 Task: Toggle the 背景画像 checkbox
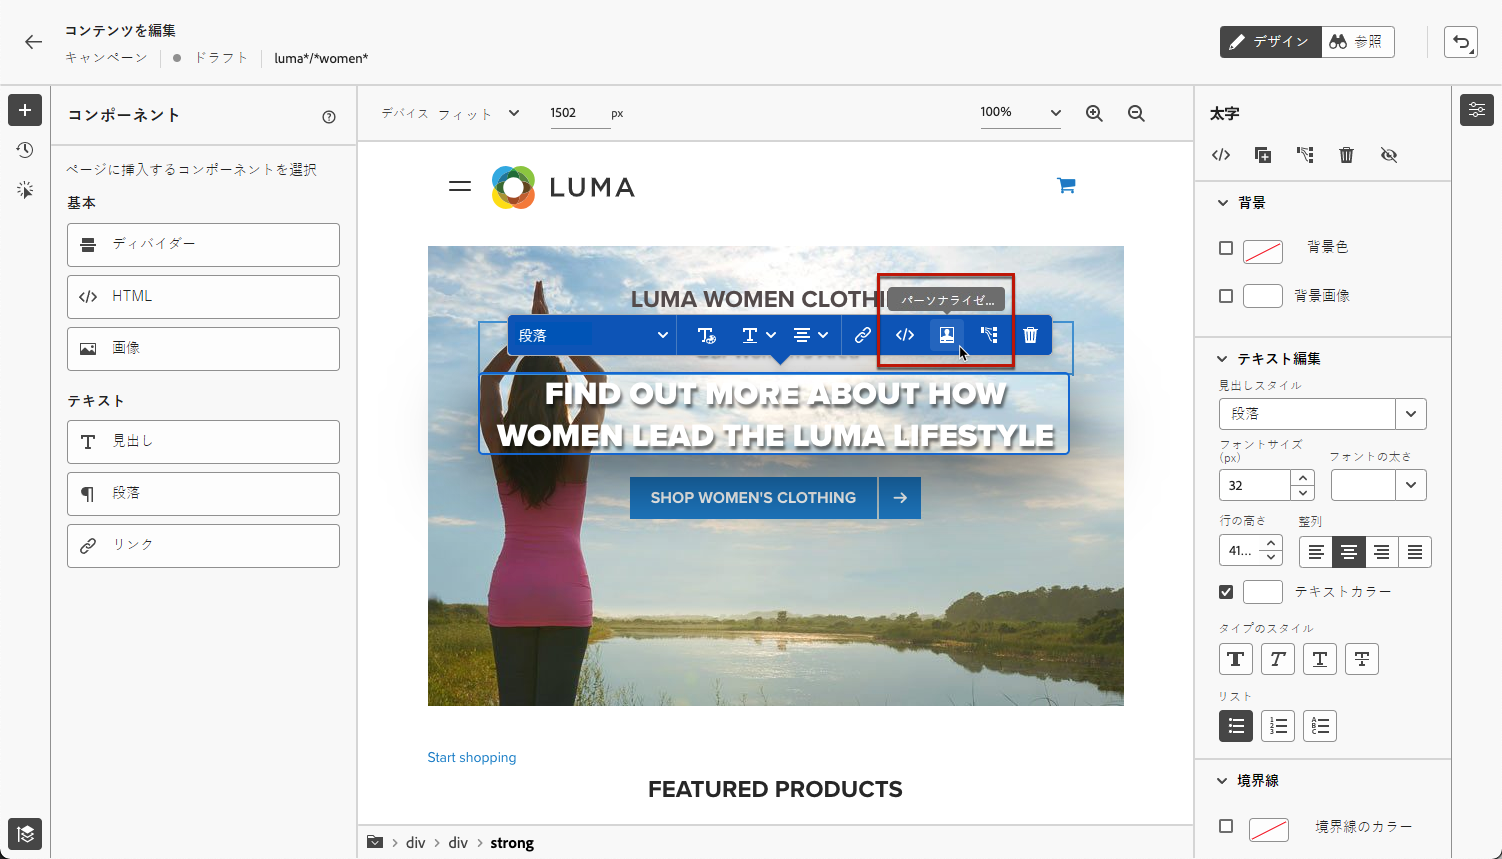pyautogui.click(x=1226, y=296)
